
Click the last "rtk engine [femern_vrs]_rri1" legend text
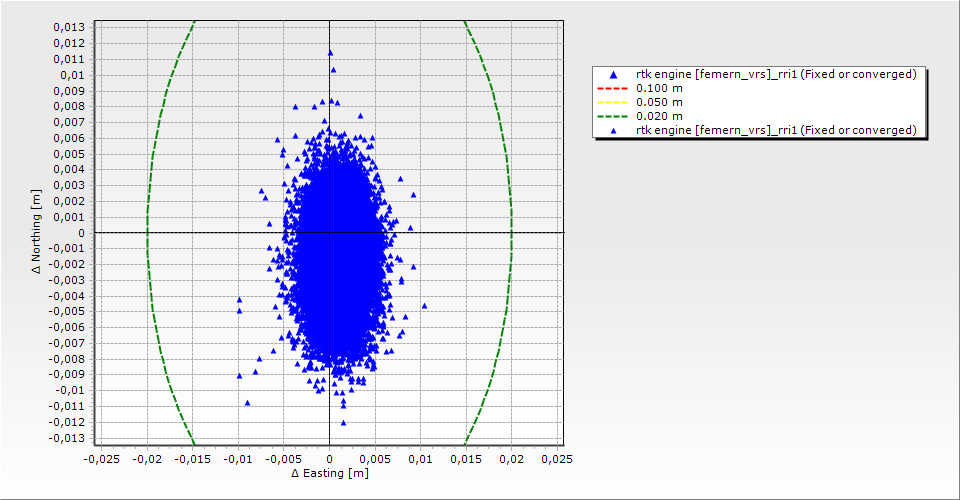(776, 130)
